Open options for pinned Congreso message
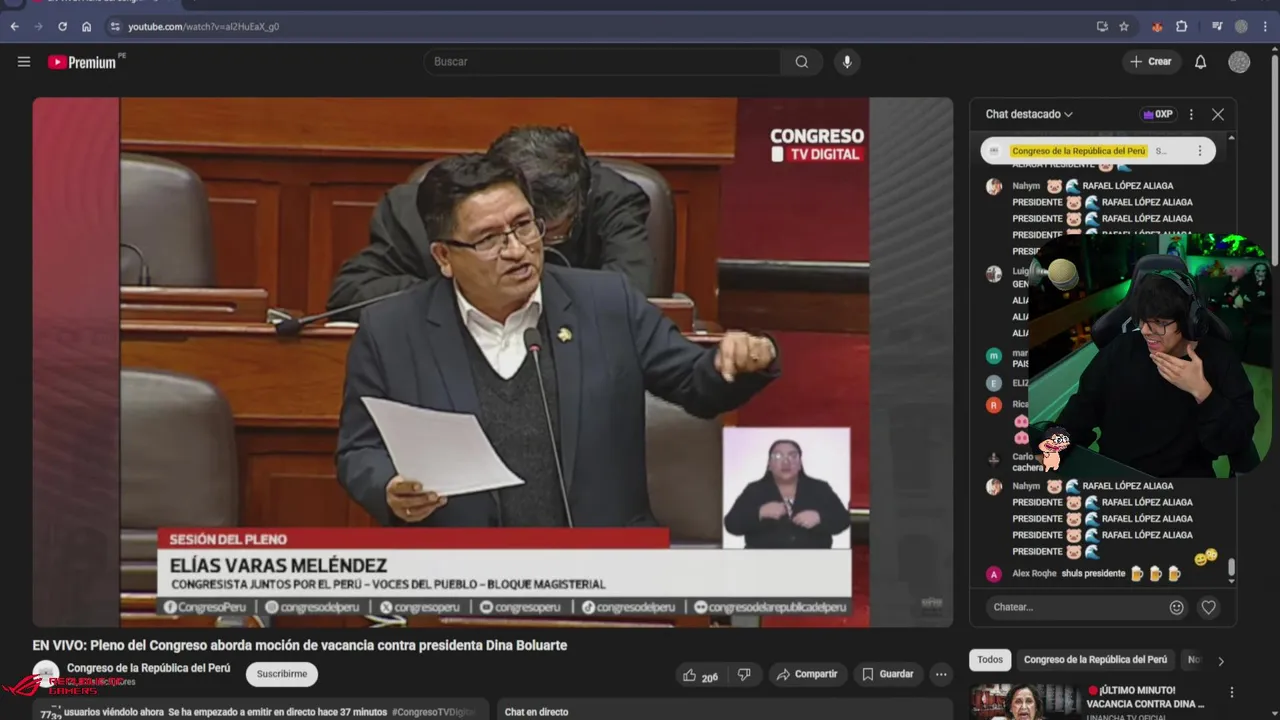The image size is (1280, 720). tap(1200, 151)
